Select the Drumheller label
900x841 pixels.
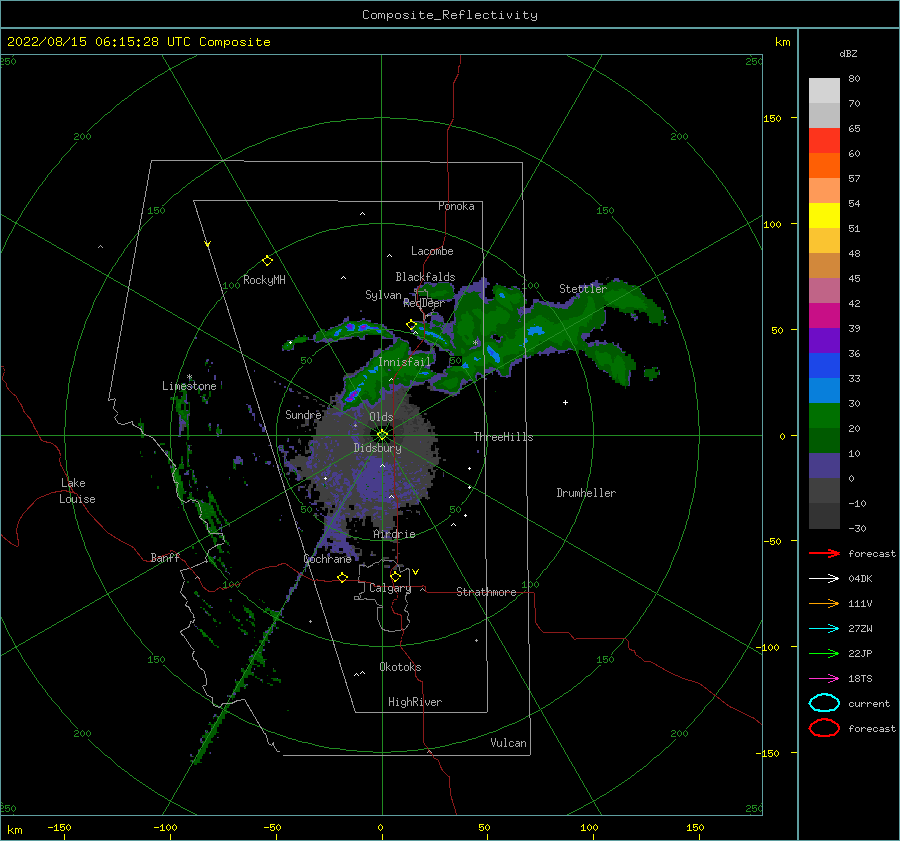click(586, 493)
